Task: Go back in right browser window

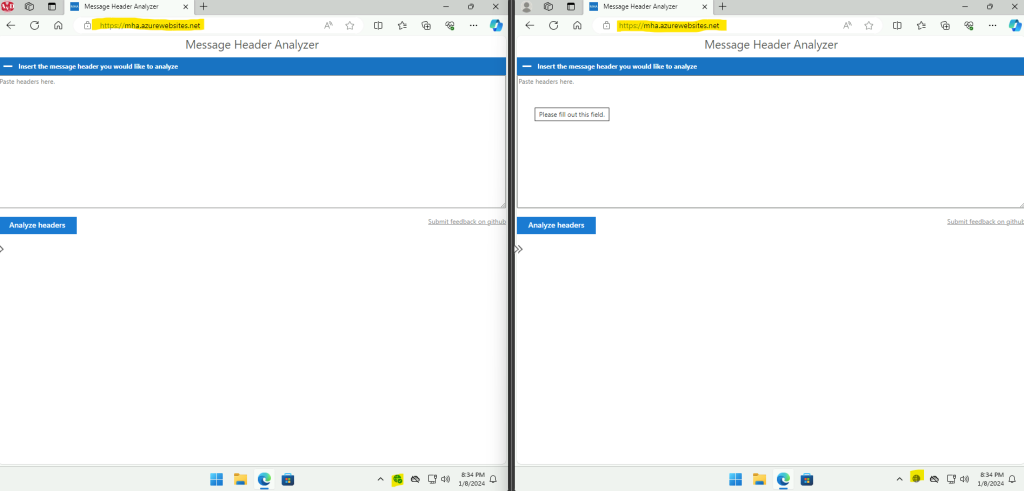Action: (x=530, y=25)
